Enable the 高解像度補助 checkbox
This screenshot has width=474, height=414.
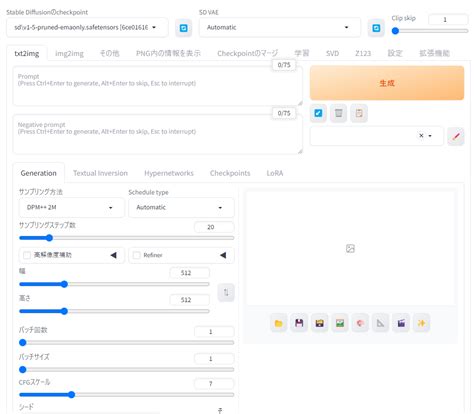[27, 255]
